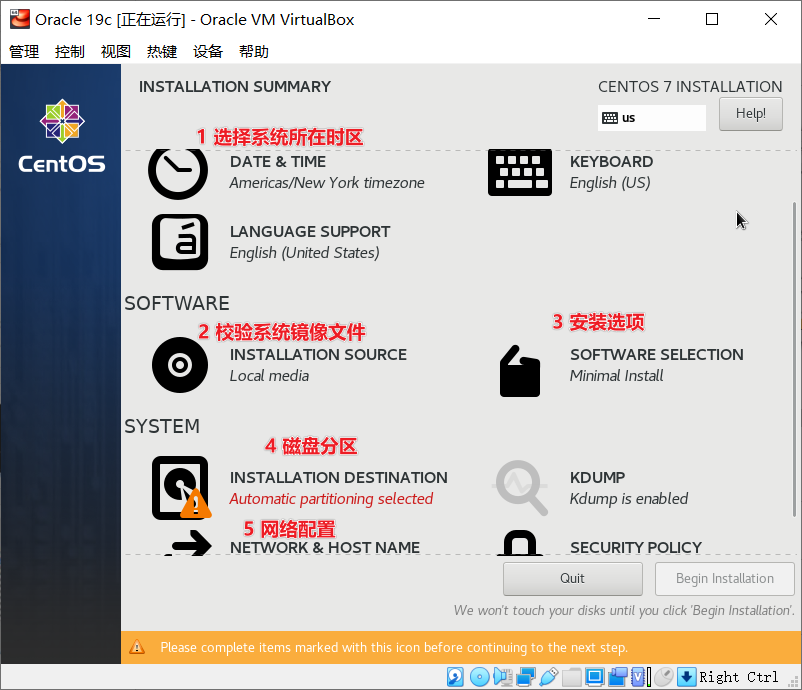Open the Kdump magnifier icon

click(521, 487)
